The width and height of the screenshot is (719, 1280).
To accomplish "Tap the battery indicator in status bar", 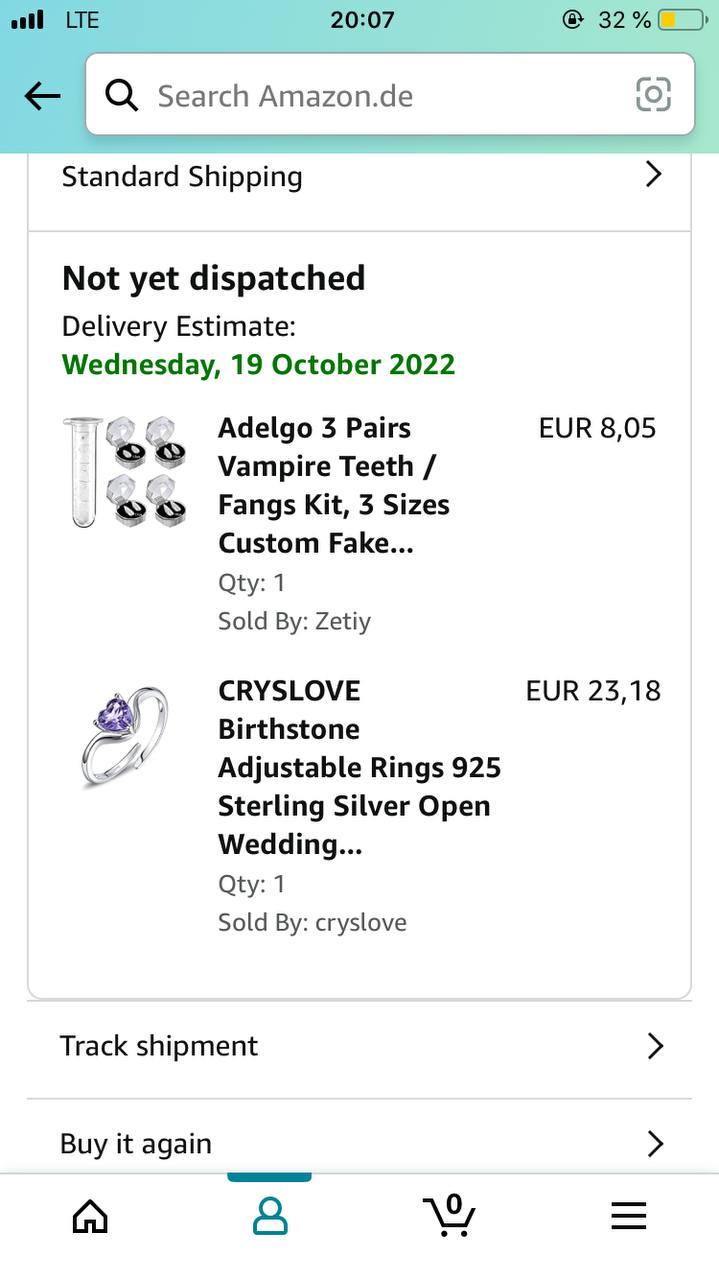I will (x=681, y=20).
